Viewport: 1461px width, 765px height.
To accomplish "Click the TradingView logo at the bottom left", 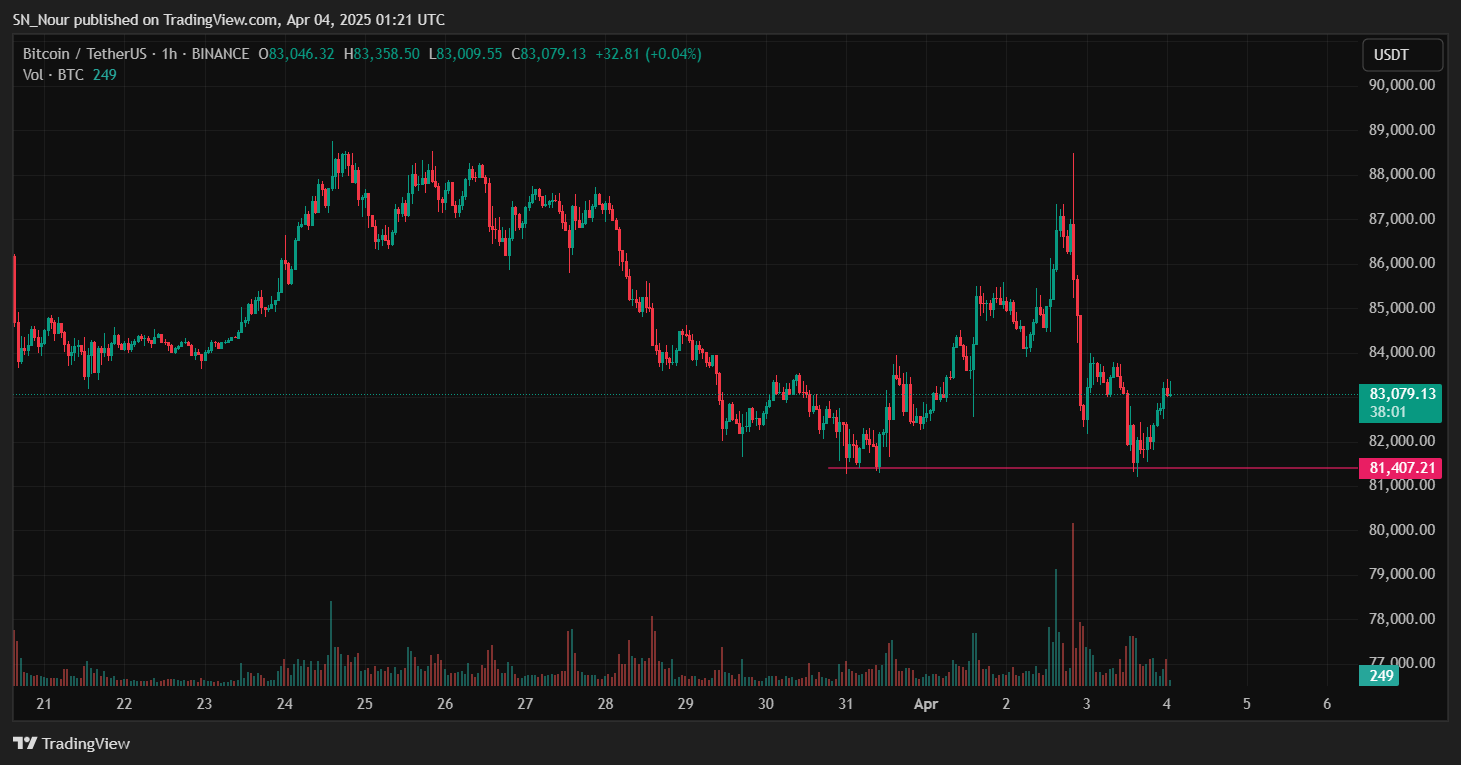I will (71, 743).
